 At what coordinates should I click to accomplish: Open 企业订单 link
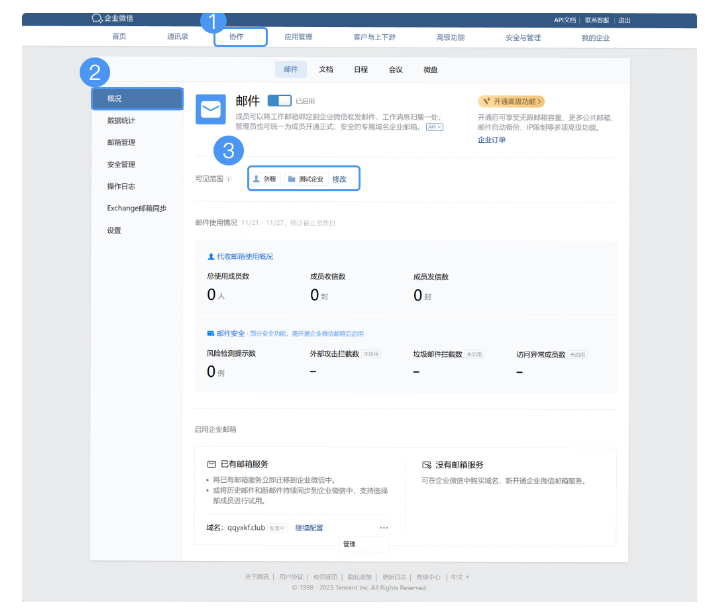pyautogui.click(x=492, y=140)
